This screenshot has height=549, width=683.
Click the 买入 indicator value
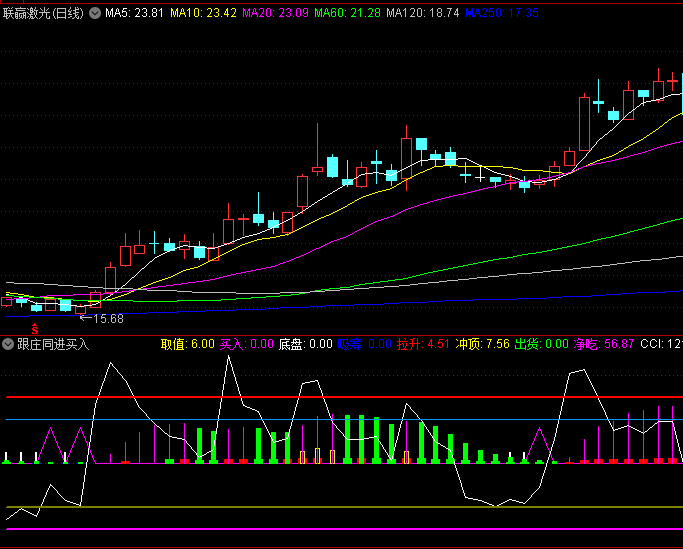(x=246, y=344)
